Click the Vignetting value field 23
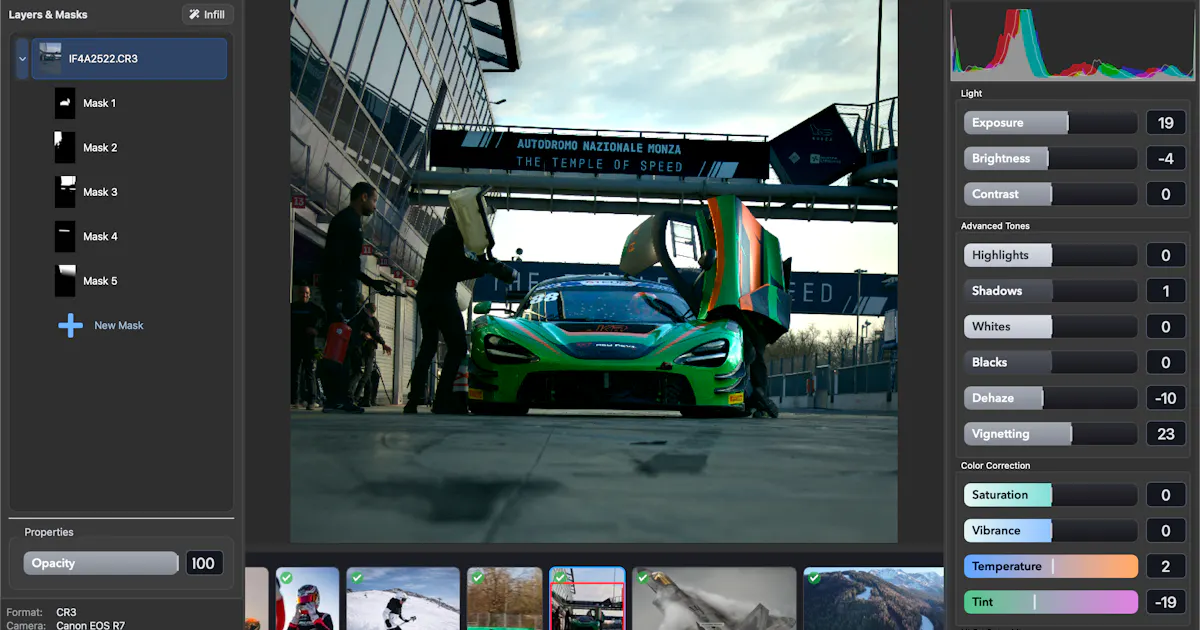The image size is (1200, 630). click(1166, 434)
